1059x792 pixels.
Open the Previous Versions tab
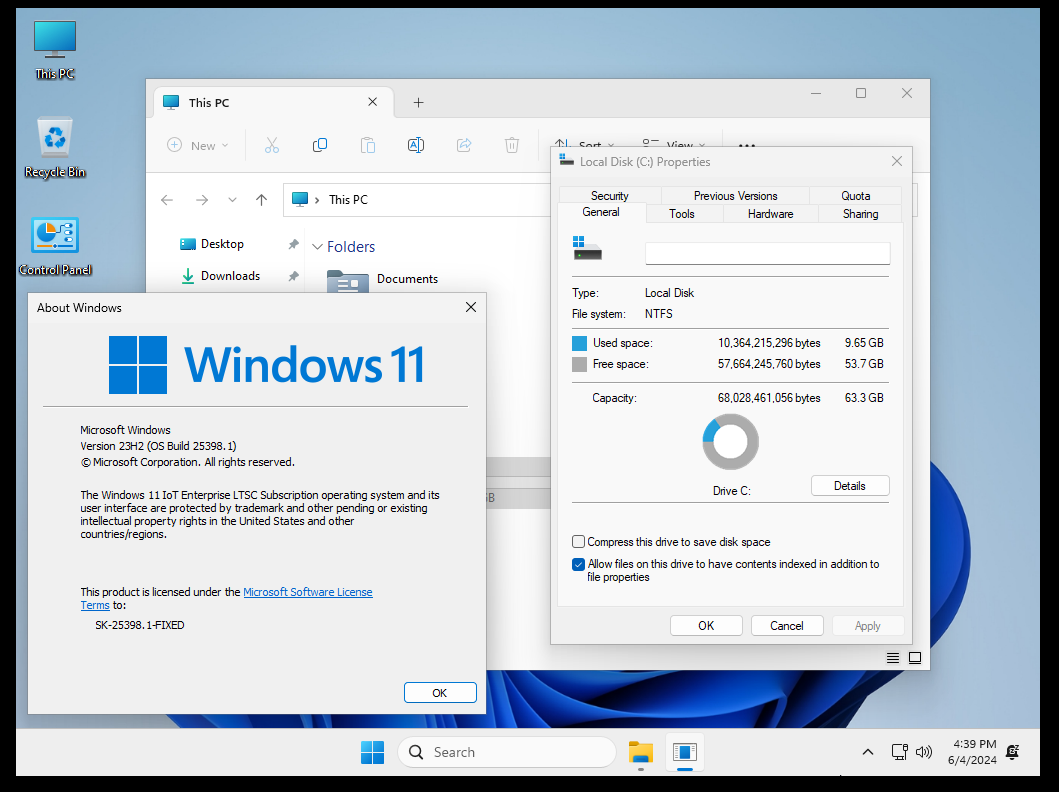735,195
